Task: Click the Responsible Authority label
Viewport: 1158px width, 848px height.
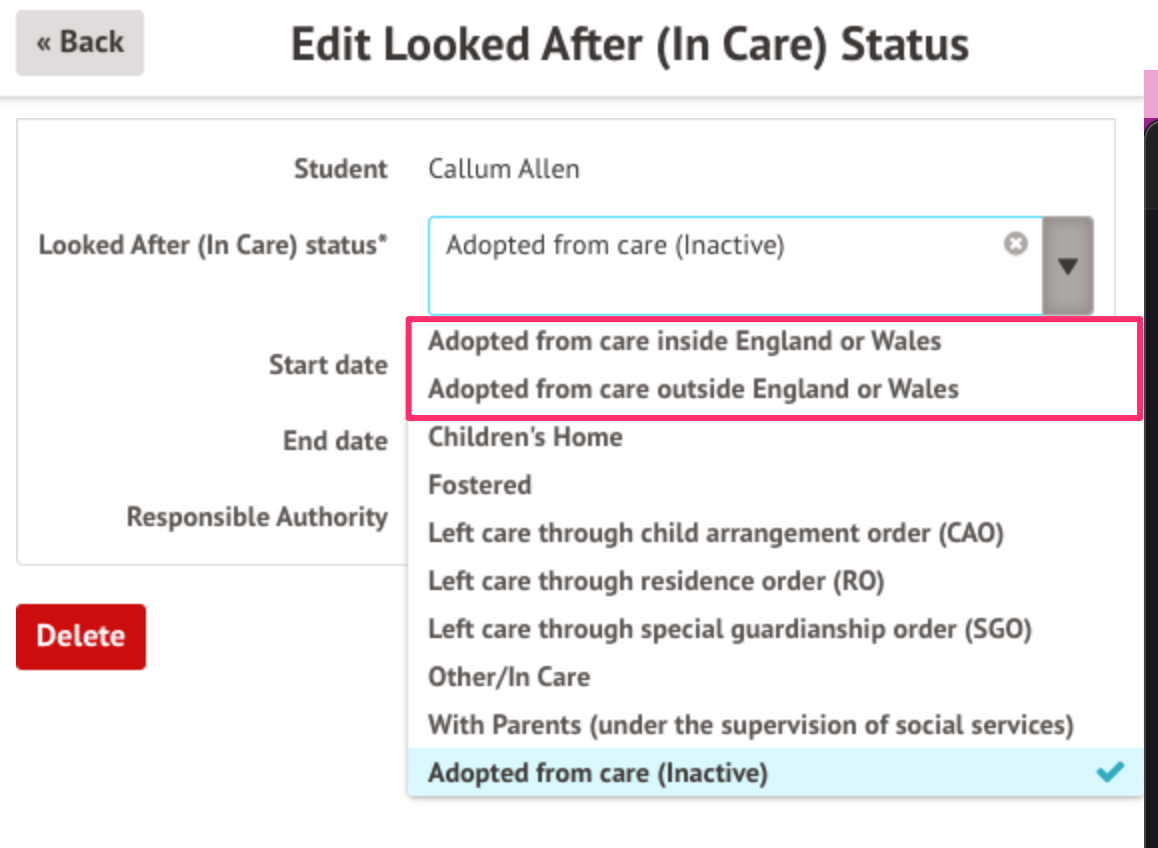Action: click(257, 517)
